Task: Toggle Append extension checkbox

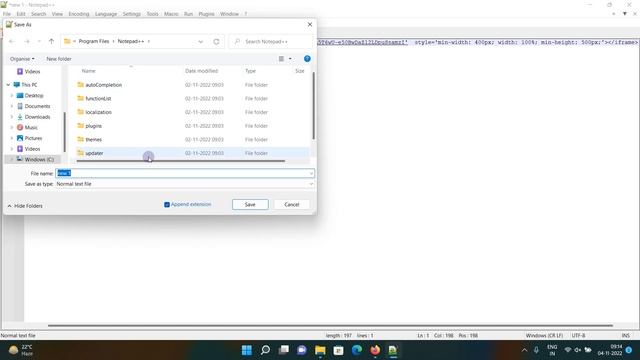Action: coord(167,204)
